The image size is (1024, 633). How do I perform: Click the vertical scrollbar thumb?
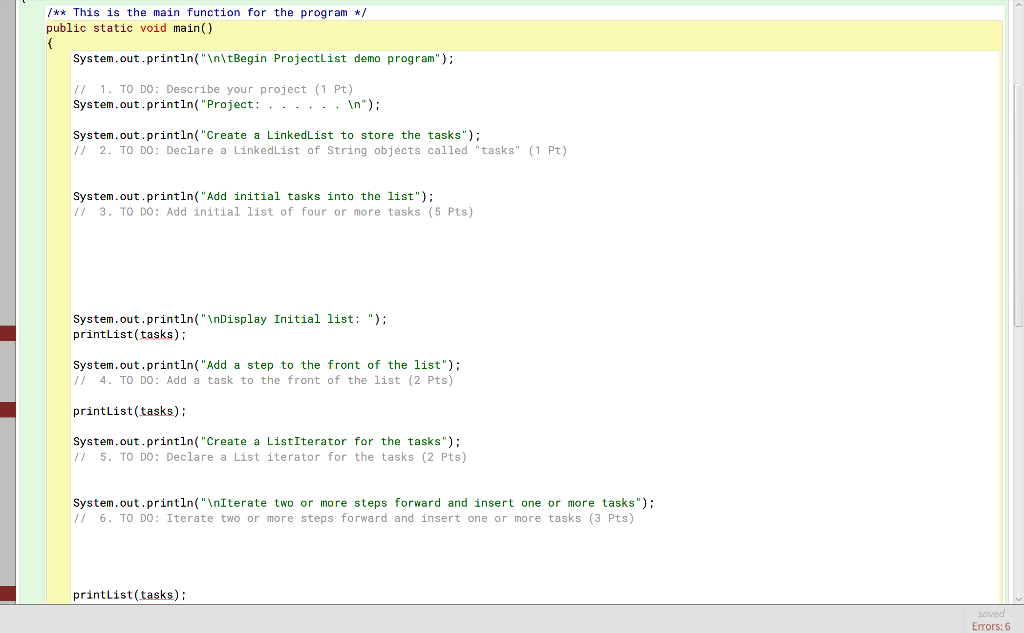[x=1018, y=205]
